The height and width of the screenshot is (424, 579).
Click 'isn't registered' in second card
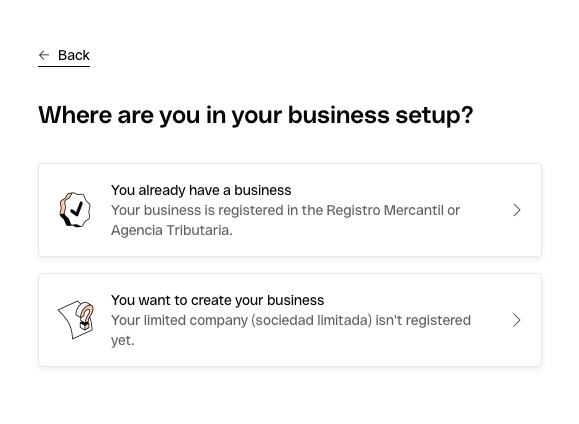click(x=423, y=320)
